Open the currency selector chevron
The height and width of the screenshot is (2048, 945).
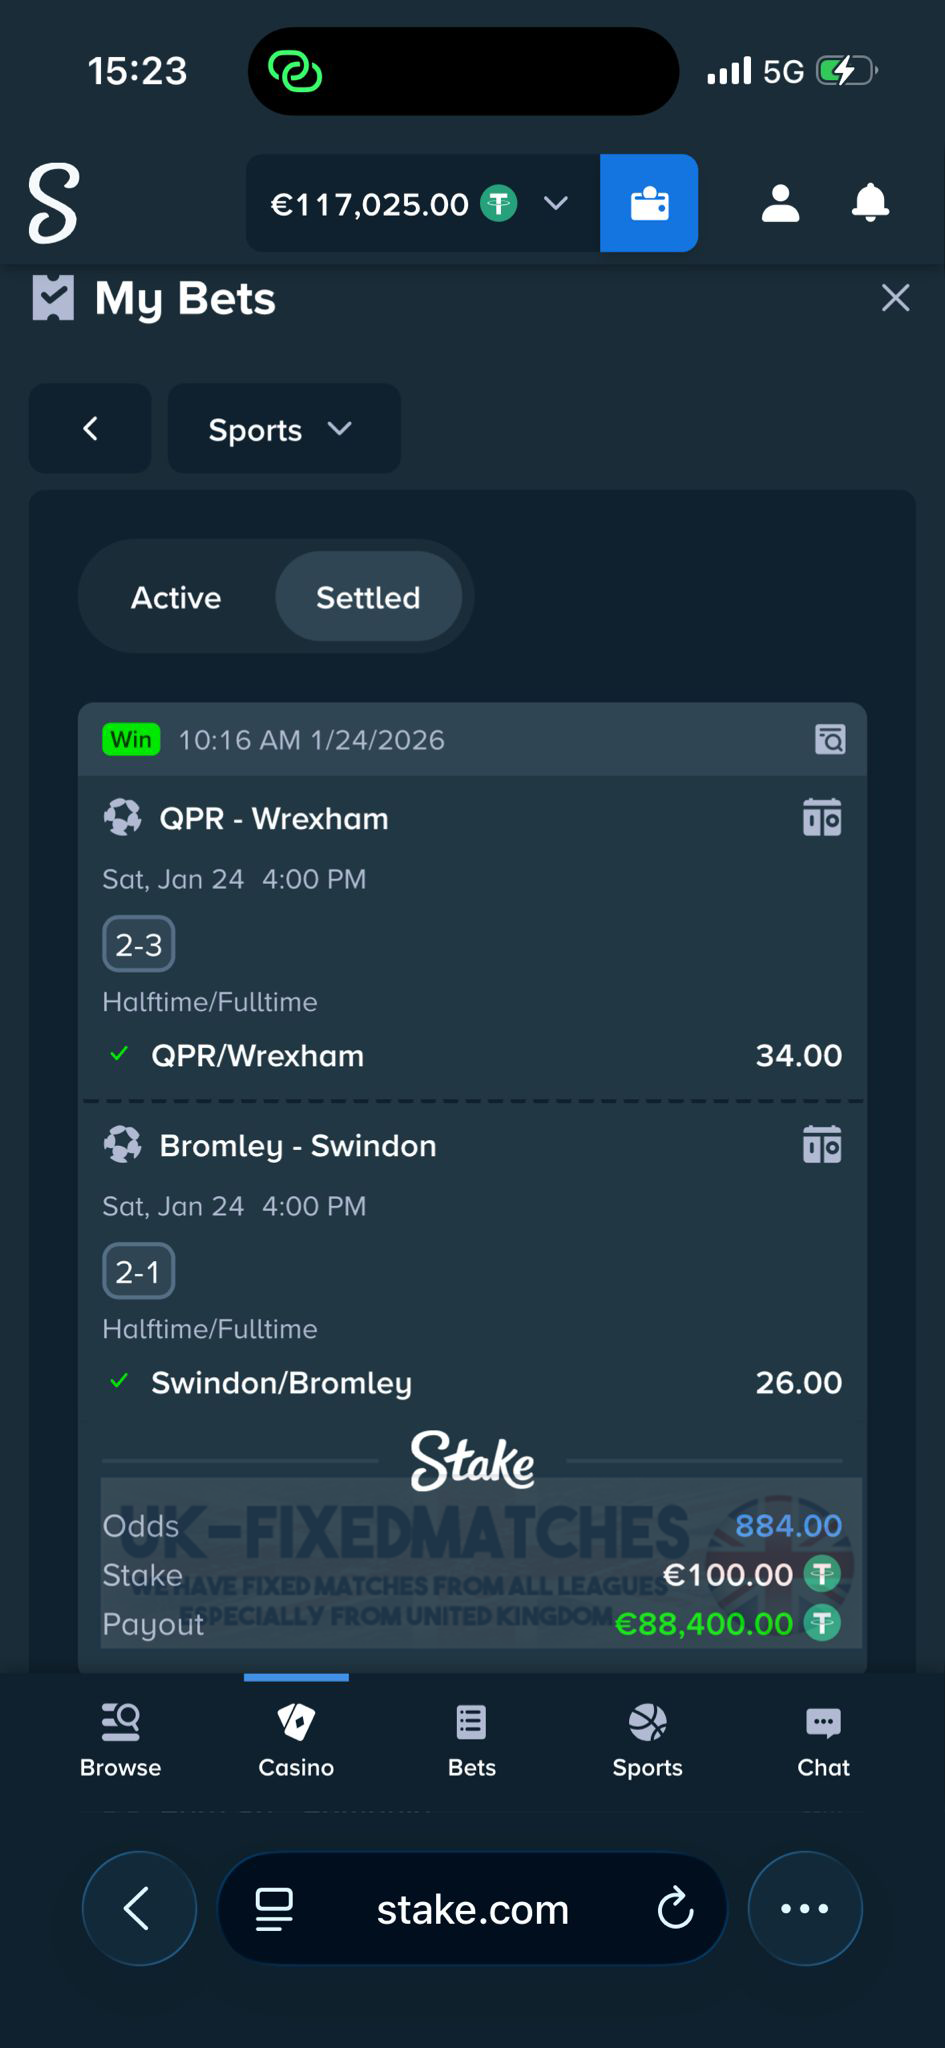[556, 203]
